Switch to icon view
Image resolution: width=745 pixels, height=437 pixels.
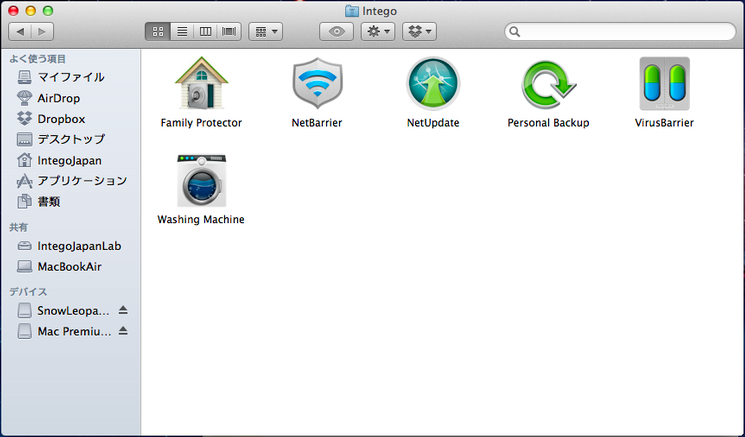pyautogui.click(x=158, y=32)
